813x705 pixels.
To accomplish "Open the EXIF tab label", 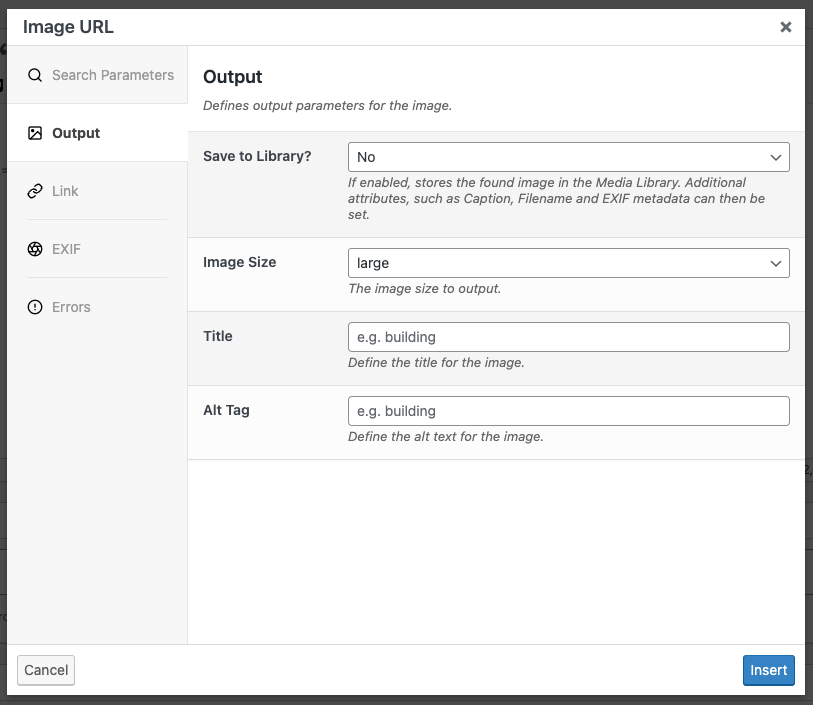I will [x=66, y=249].
